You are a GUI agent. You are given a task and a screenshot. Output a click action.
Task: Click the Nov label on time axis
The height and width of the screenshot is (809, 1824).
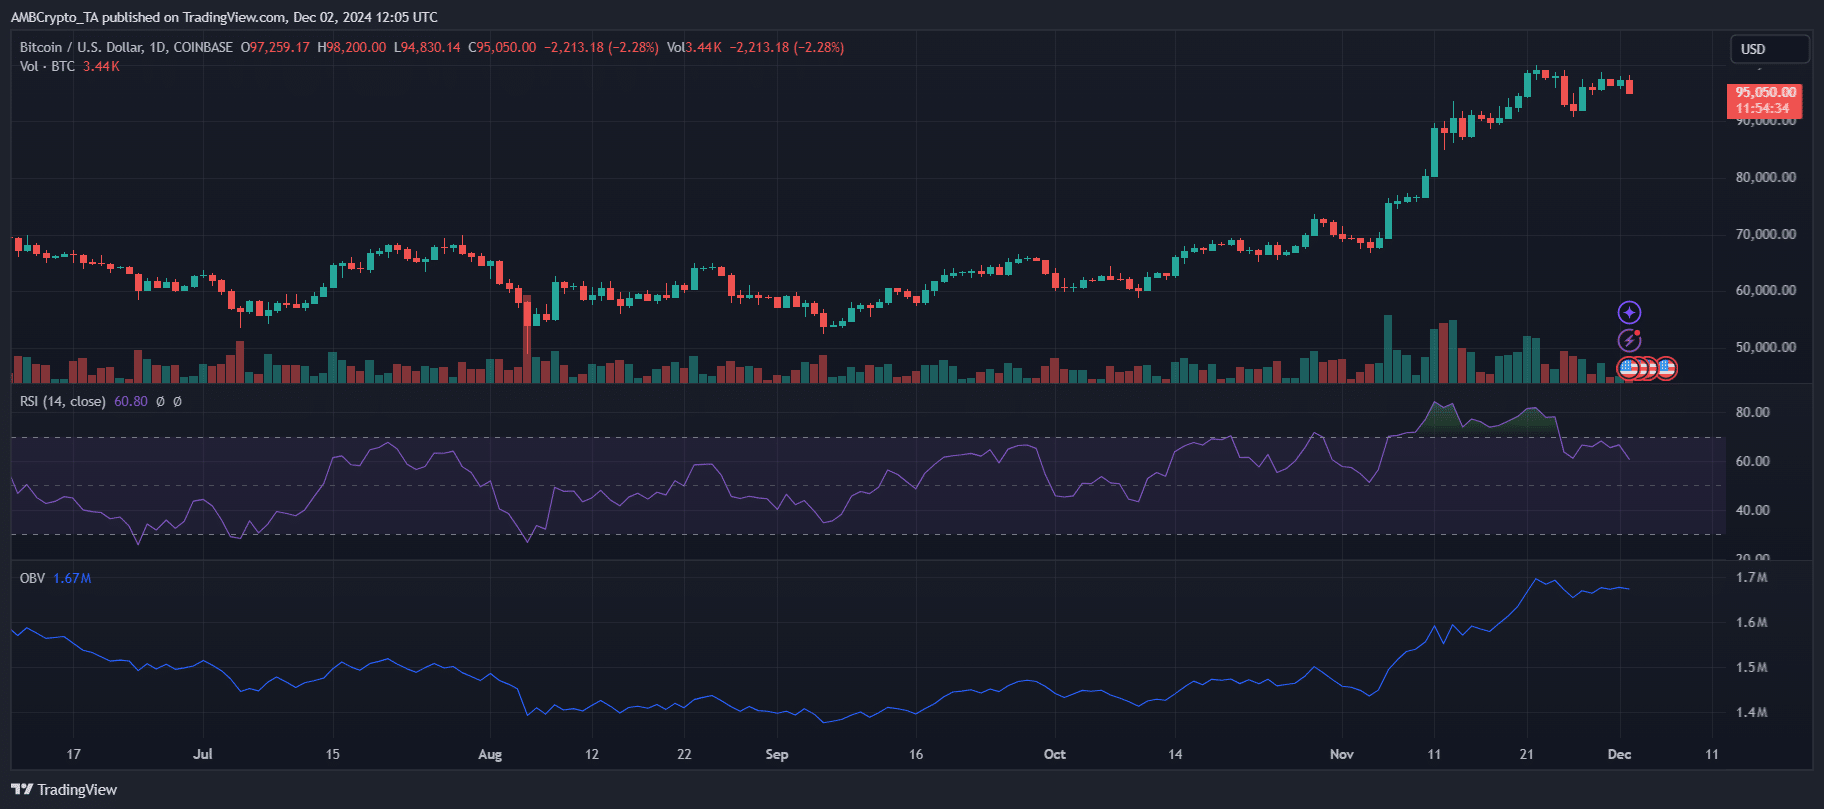coord(1341,754)
